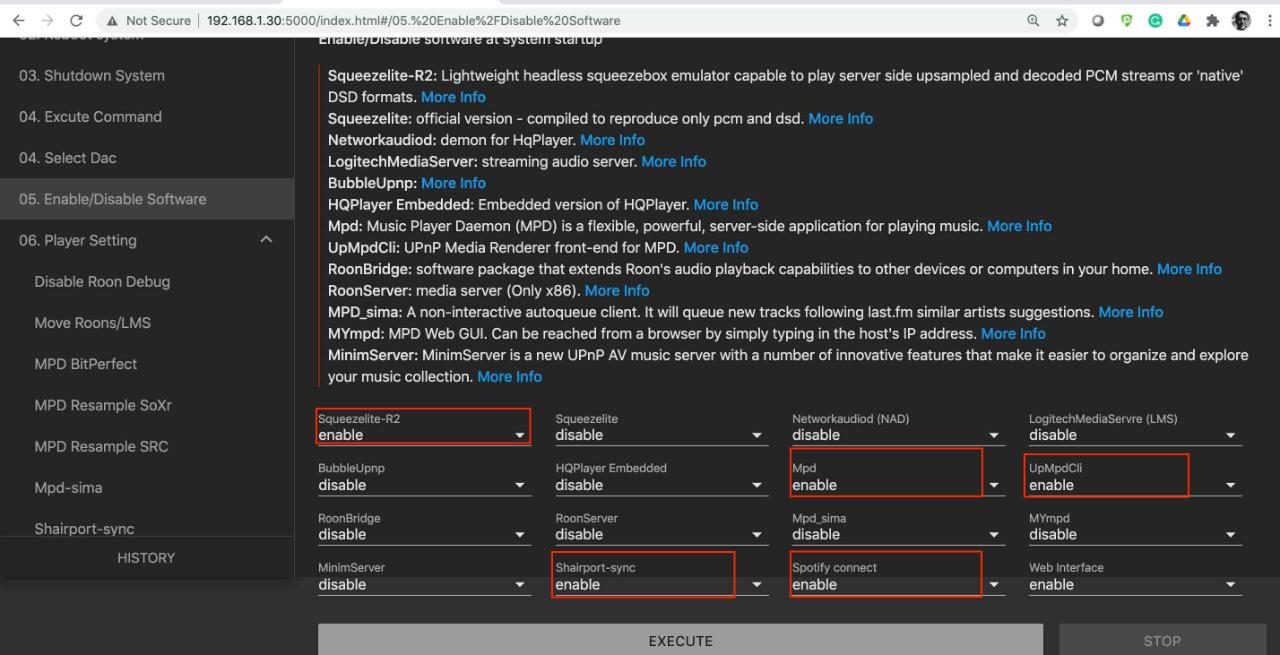Screen dimensions: 1280x655
Task: Open More Info link for BubbleUpnp
Action: click(453, 183)
